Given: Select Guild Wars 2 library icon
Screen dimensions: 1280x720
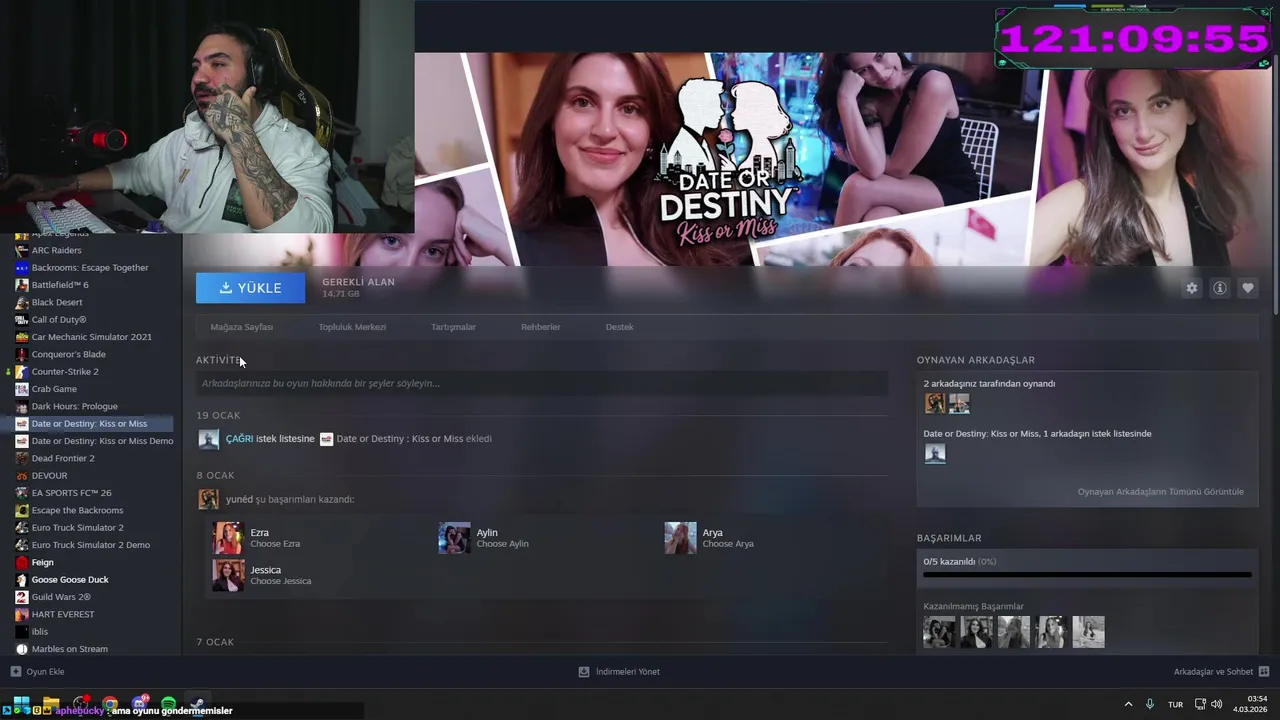Looking at the screenshot, I should 22,597.
